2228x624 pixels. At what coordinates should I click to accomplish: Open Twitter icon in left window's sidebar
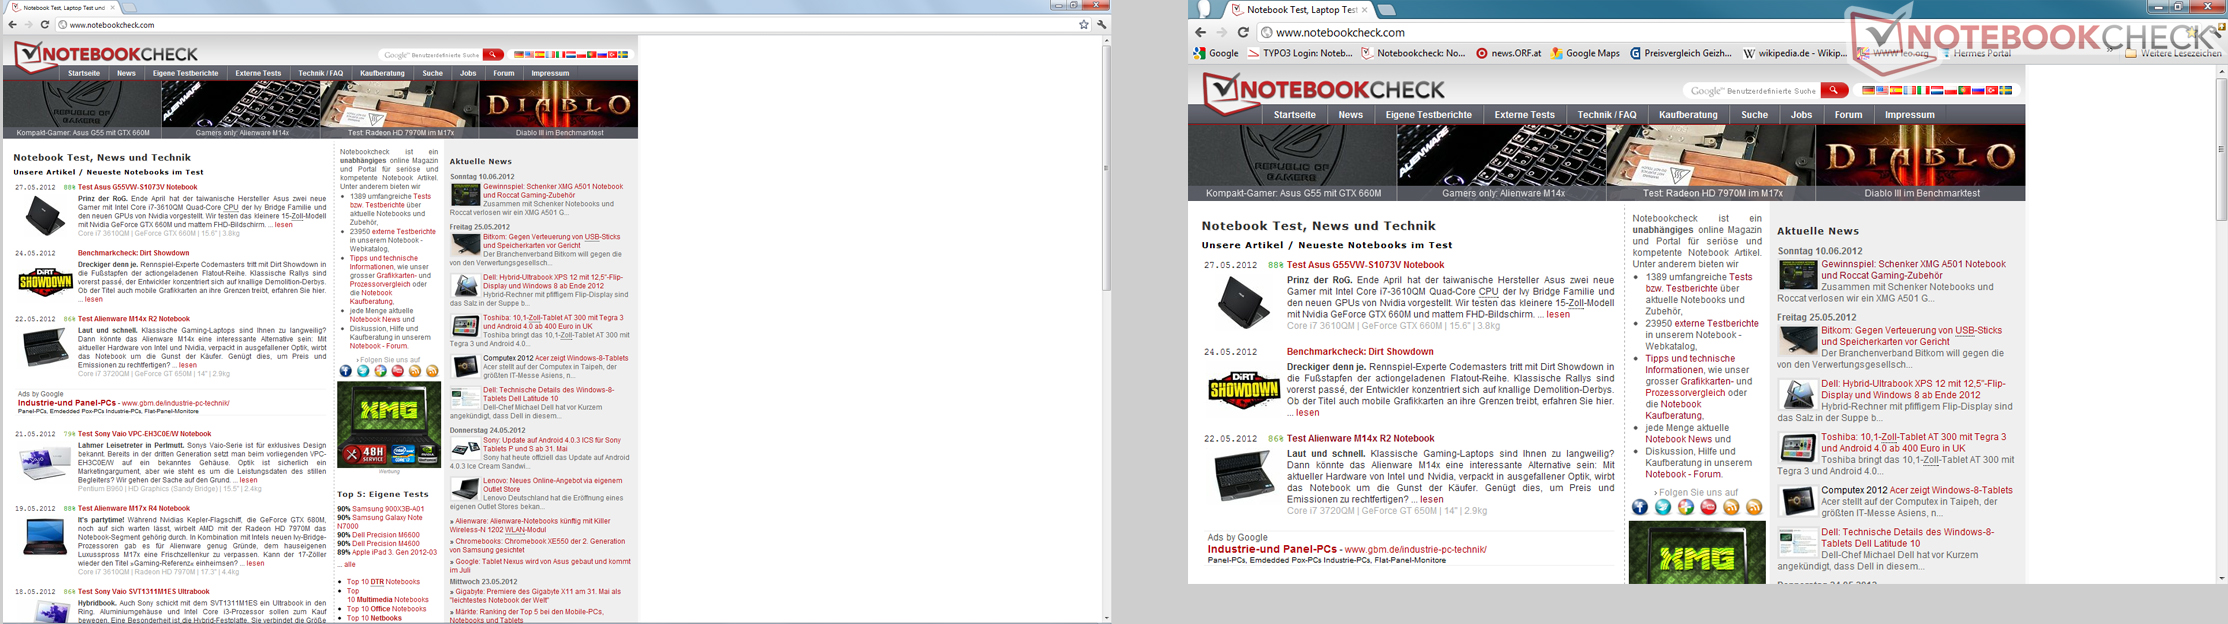point(363,371)
